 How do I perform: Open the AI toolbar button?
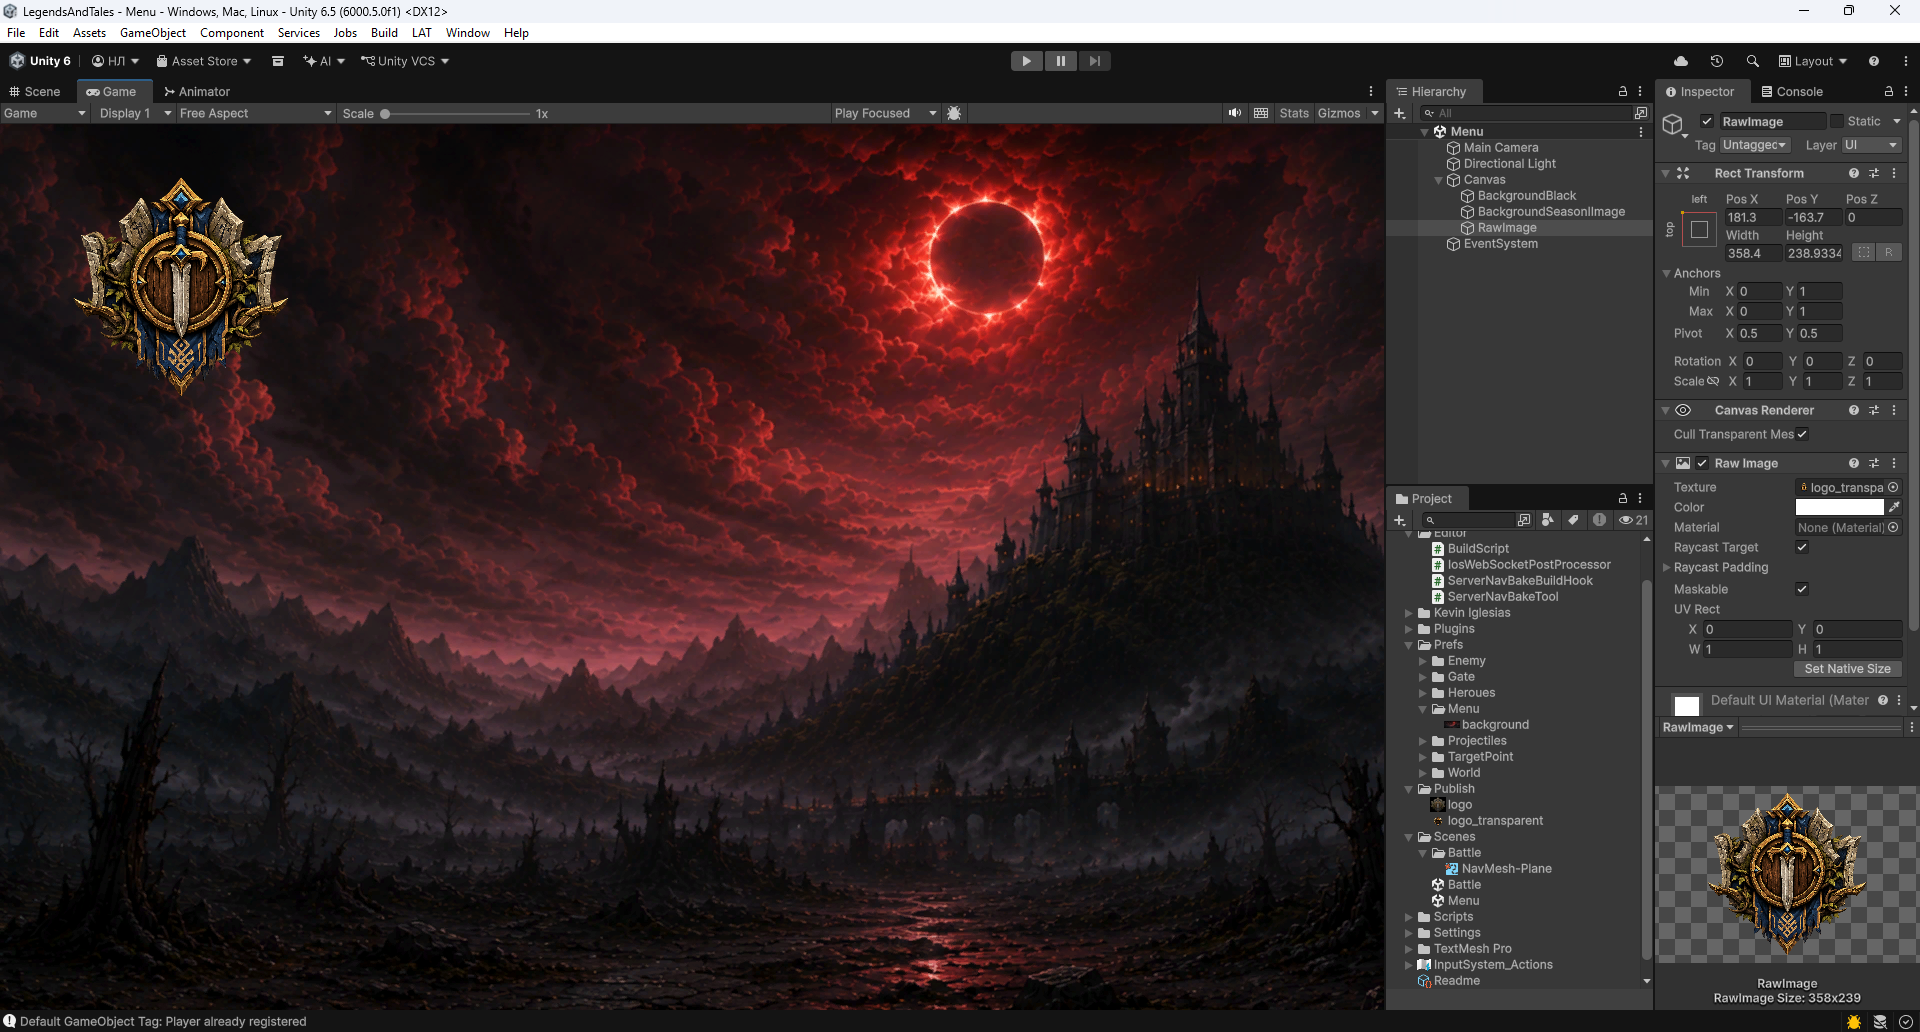coord(324,61)
